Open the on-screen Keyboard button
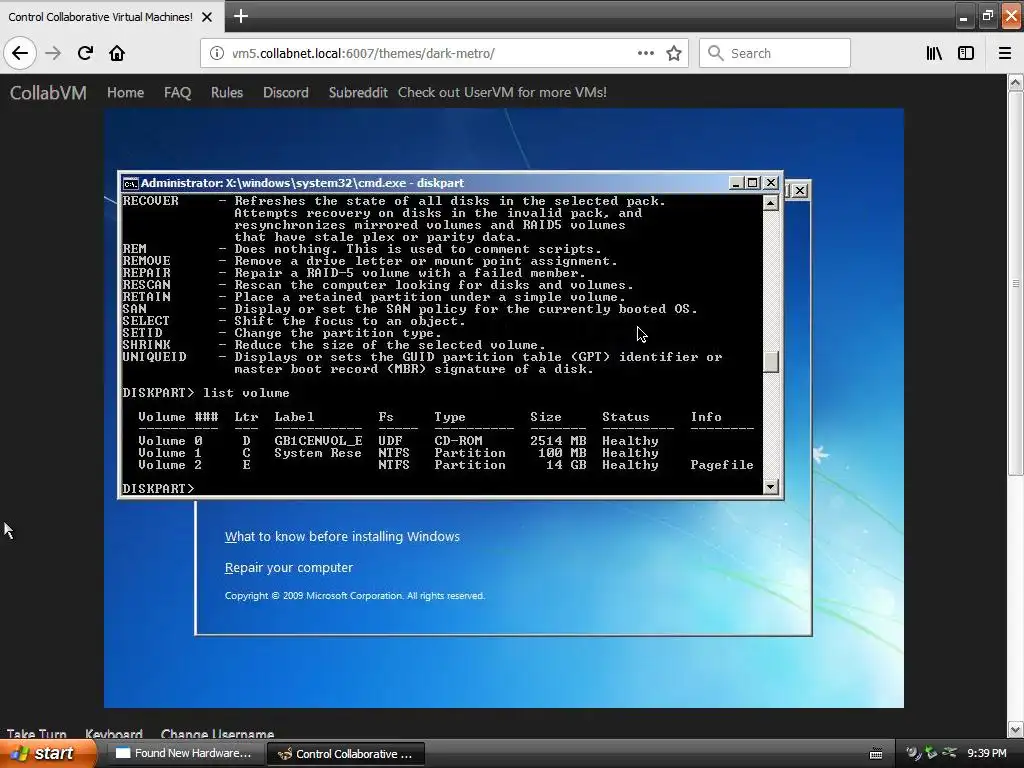Viewport: 1024px width, 768px height. pyautogui.click(x=114, y=734)
